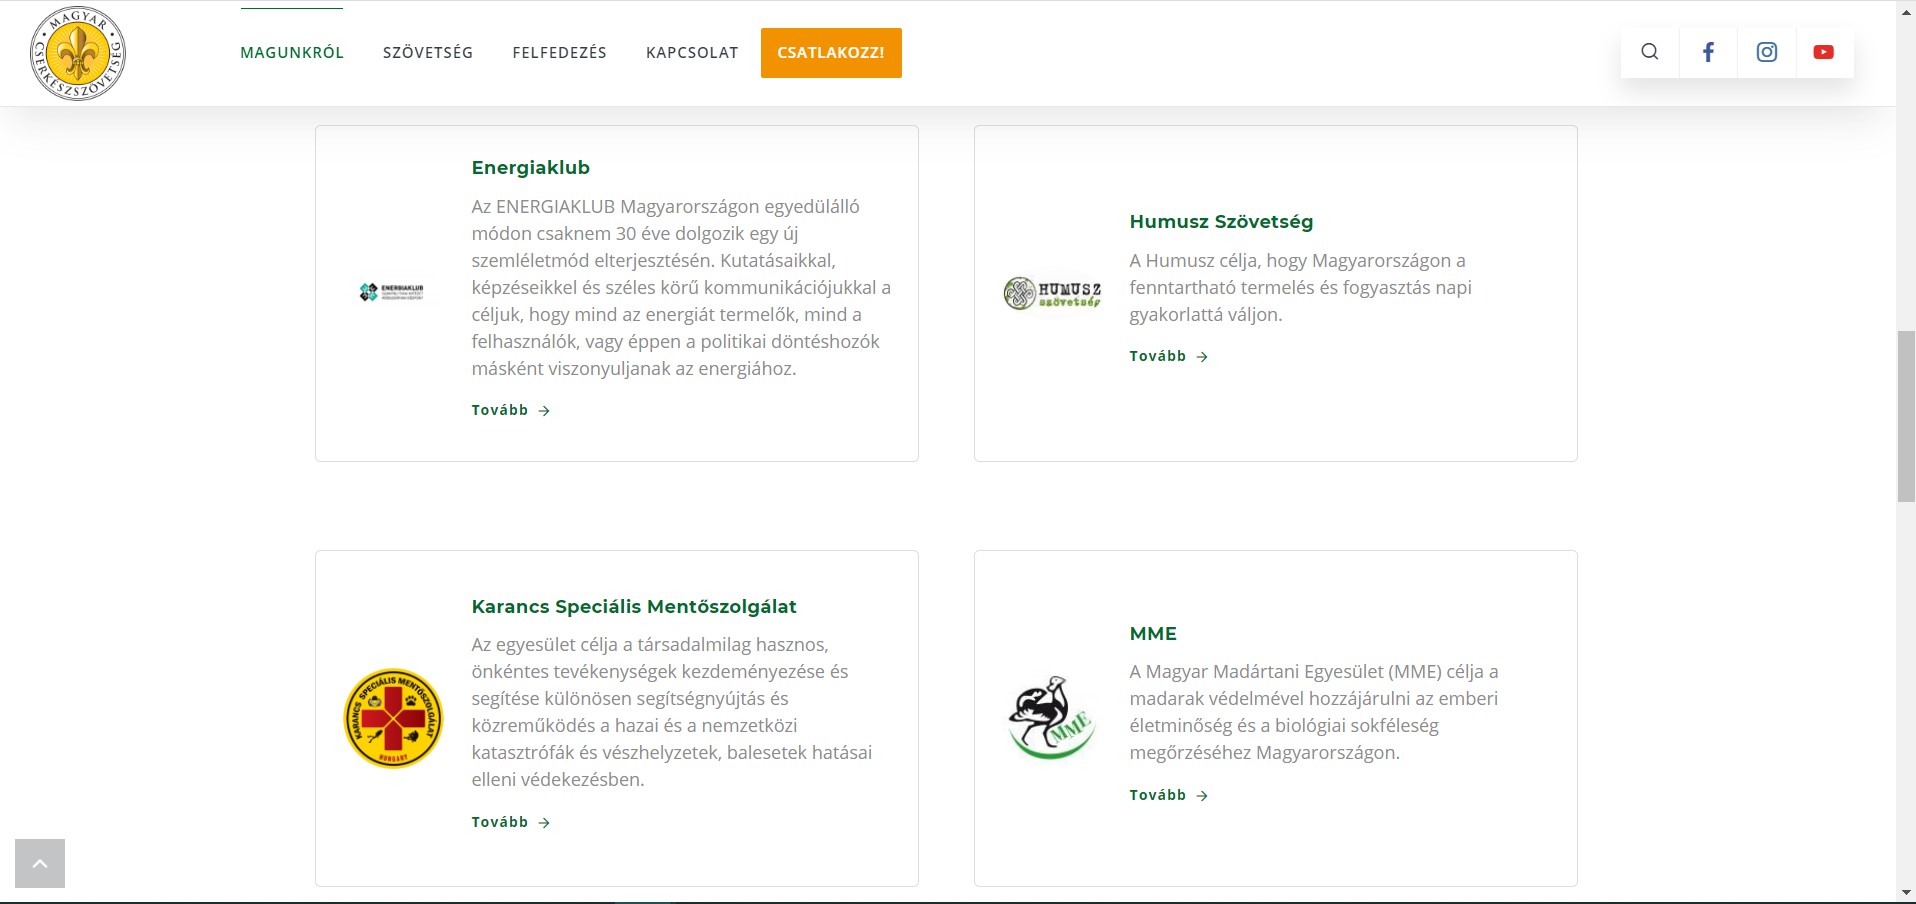Image resolution: width=1916 pixels, height=904 pixels.
Task: Click the page's vertical scrollbar thumb
Action: [1906, 415]
